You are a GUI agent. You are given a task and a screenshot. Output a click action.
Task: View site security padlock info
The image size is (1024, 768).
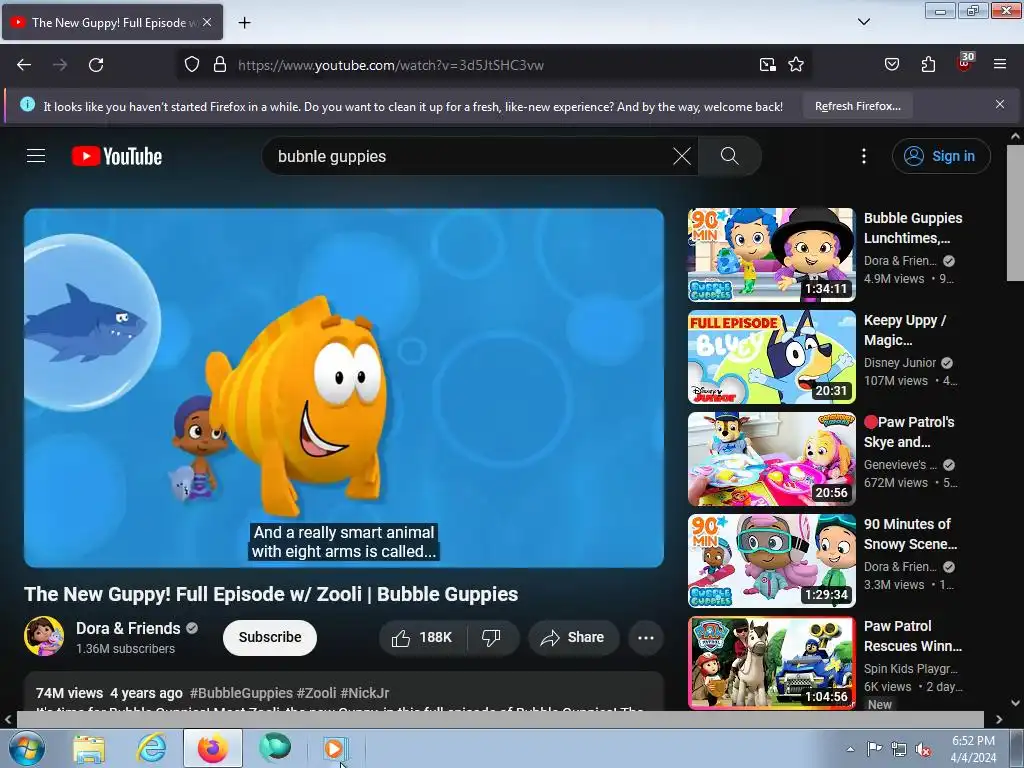point(220,65)
